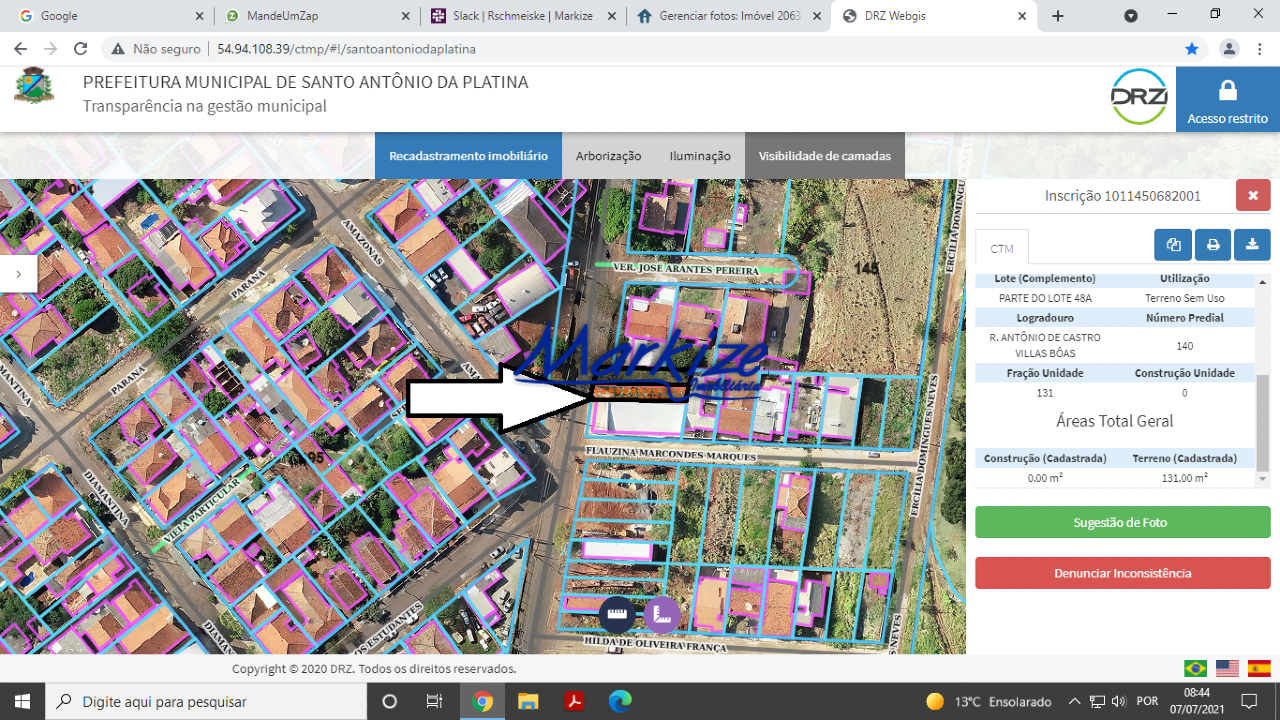Screen dimensions: 1280x720
Task: Select the CTM tab in info panel
Action: pyautogui.click(x=1002, y=248)
